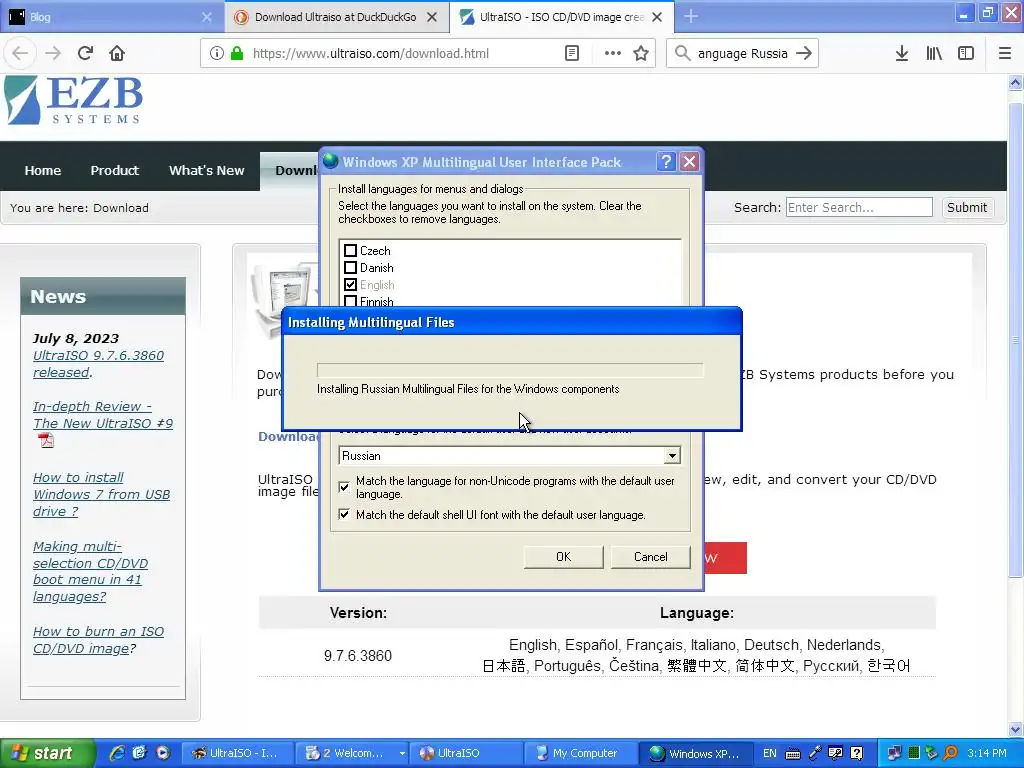Open the Russian default language dropdown
1024x768 pixels.
pos(672,456)
